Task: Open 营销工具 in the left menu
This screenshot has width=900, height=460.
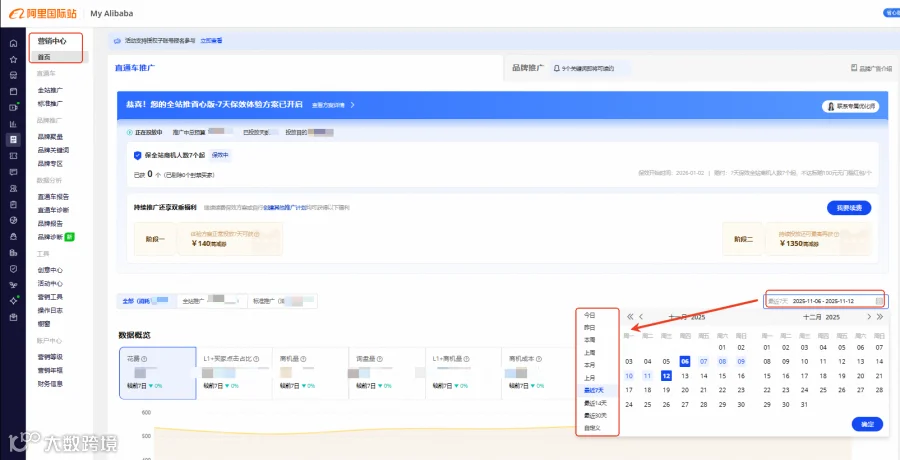Action: 50,297
